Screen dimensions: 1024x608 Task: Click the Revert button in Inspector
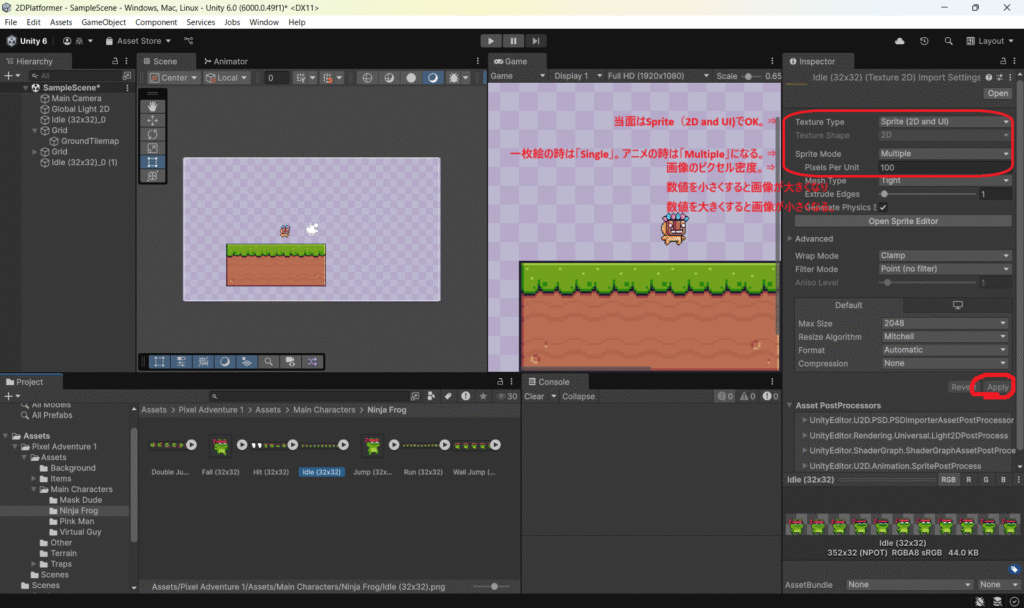[x=962, y=387]
